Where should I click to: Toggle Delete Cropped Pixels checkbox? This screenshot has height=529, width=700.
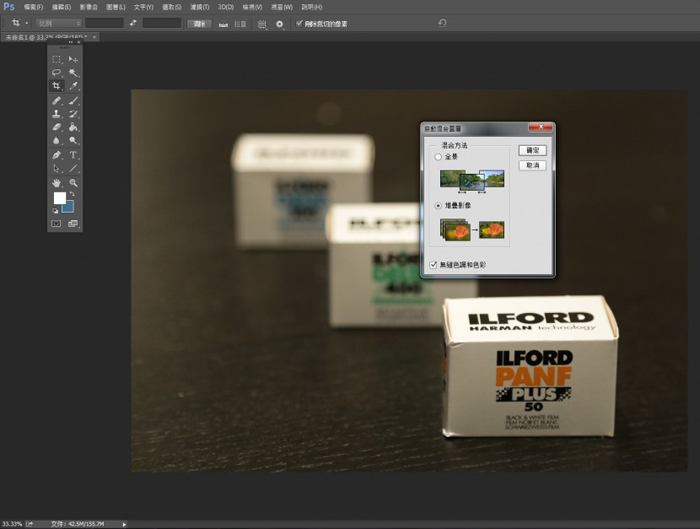299,24
